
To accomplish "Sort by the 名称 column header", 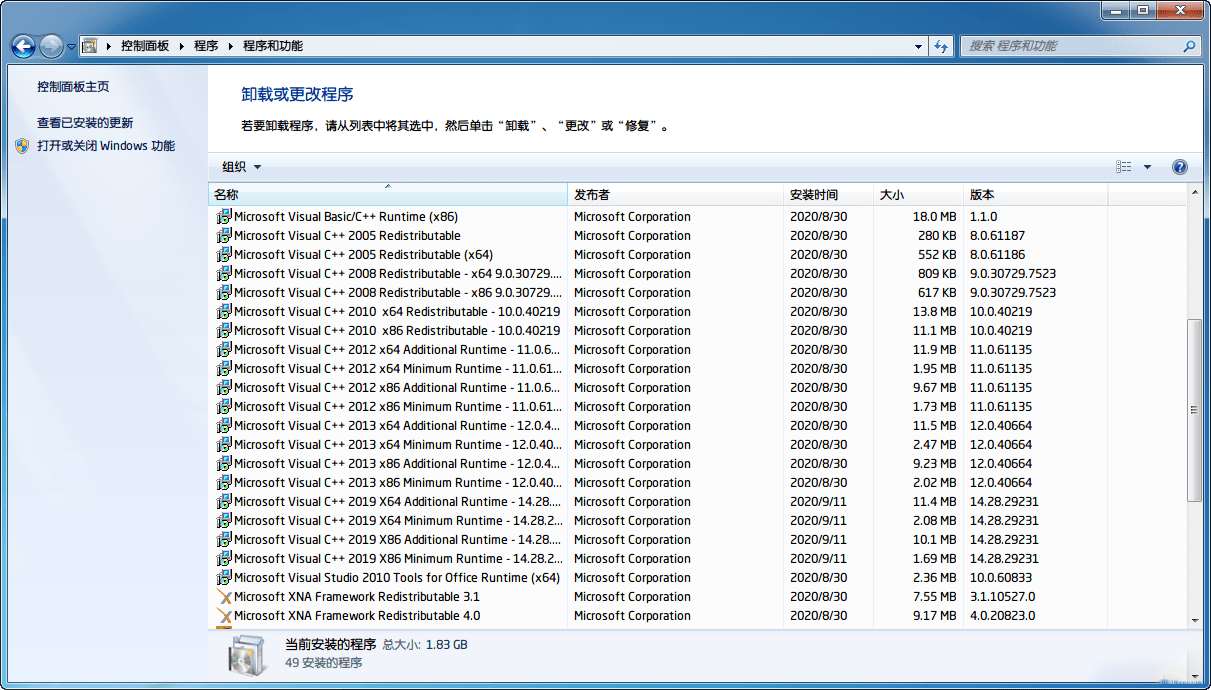I will 388,195.
